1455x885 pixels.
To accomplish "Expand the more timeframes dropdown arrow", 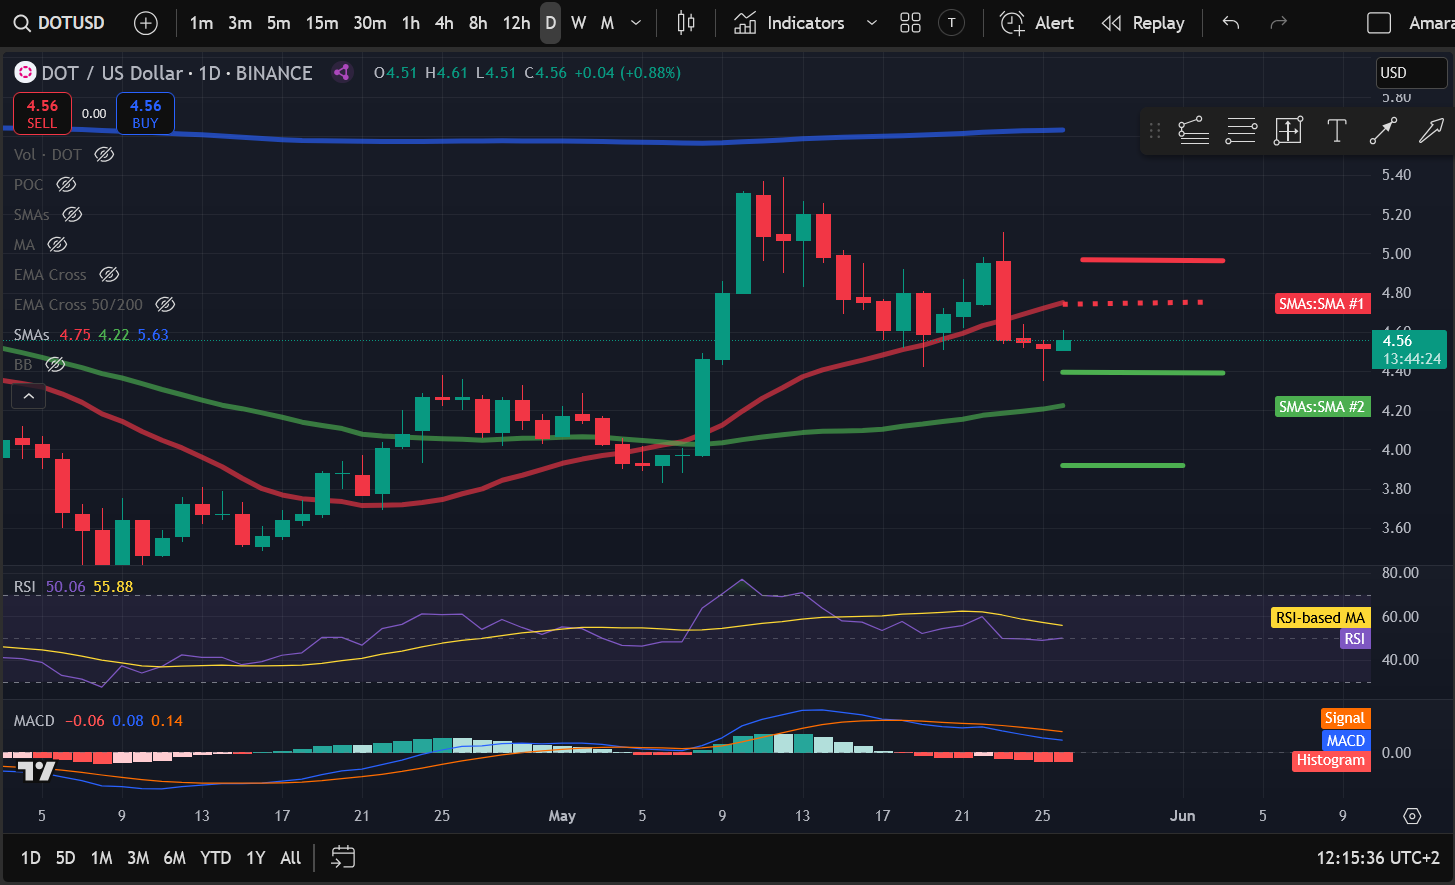I will (636, 23).
